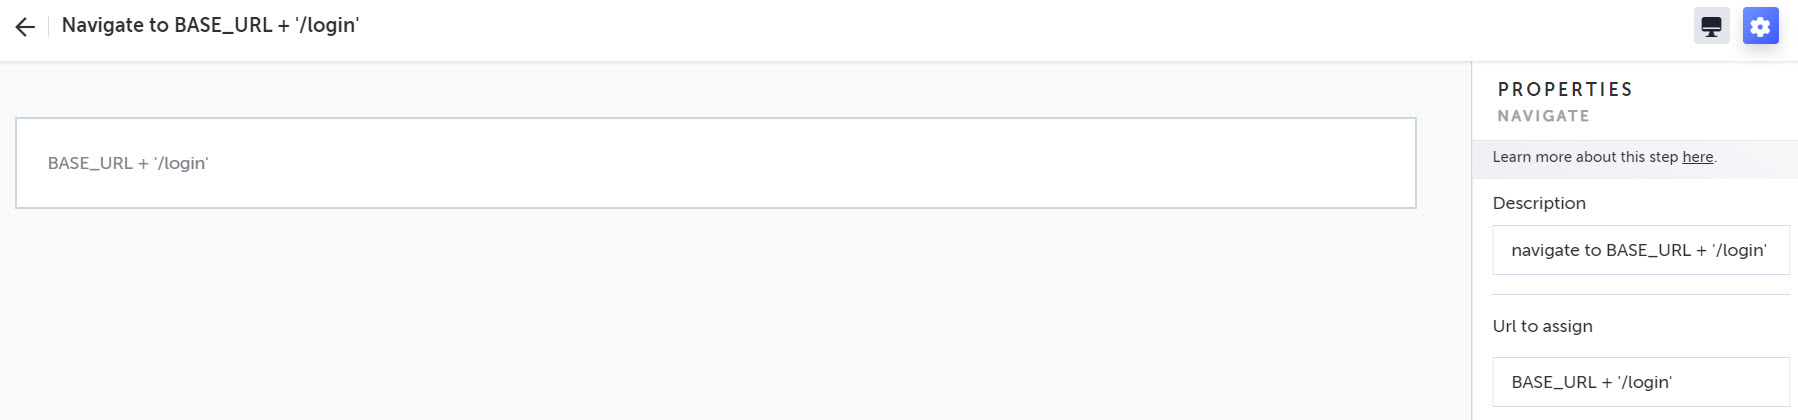Click the border between editor and properties panel

[x=1472, y=240]
